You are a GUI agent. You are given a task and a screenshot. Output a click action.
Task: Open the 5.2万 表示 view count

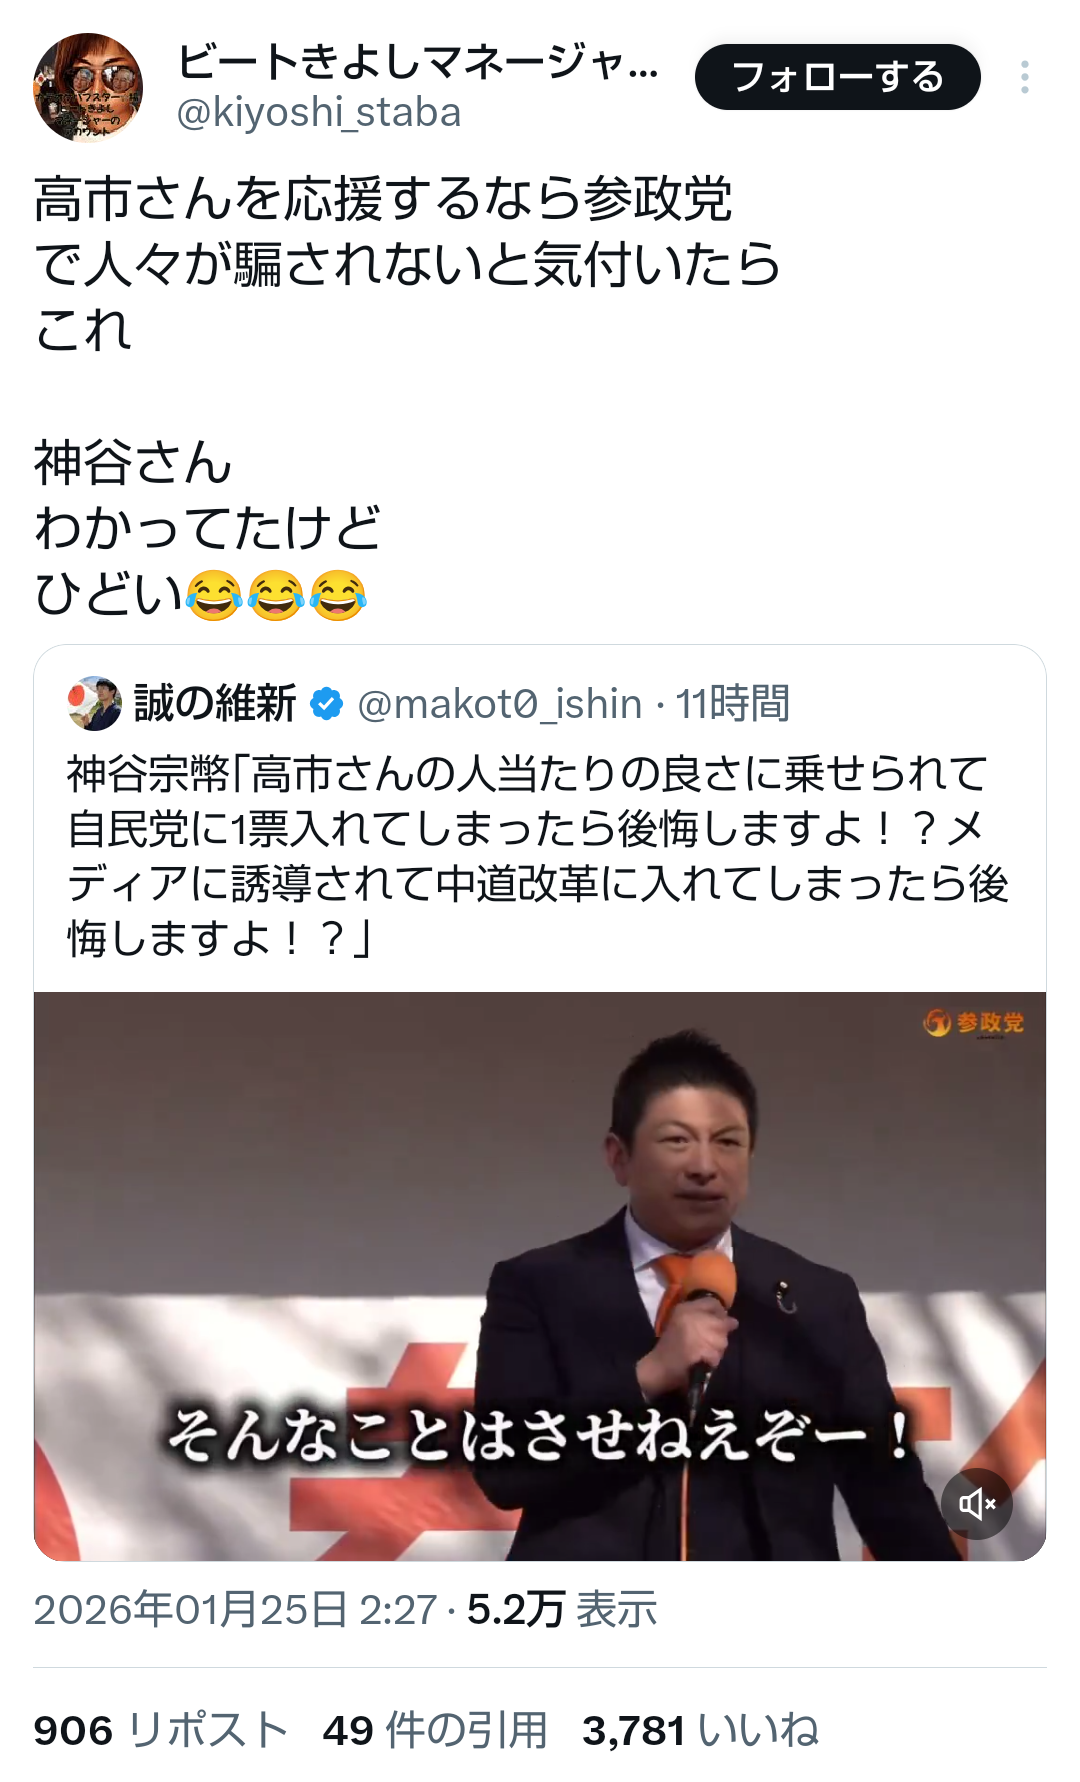coord(562,1610)
